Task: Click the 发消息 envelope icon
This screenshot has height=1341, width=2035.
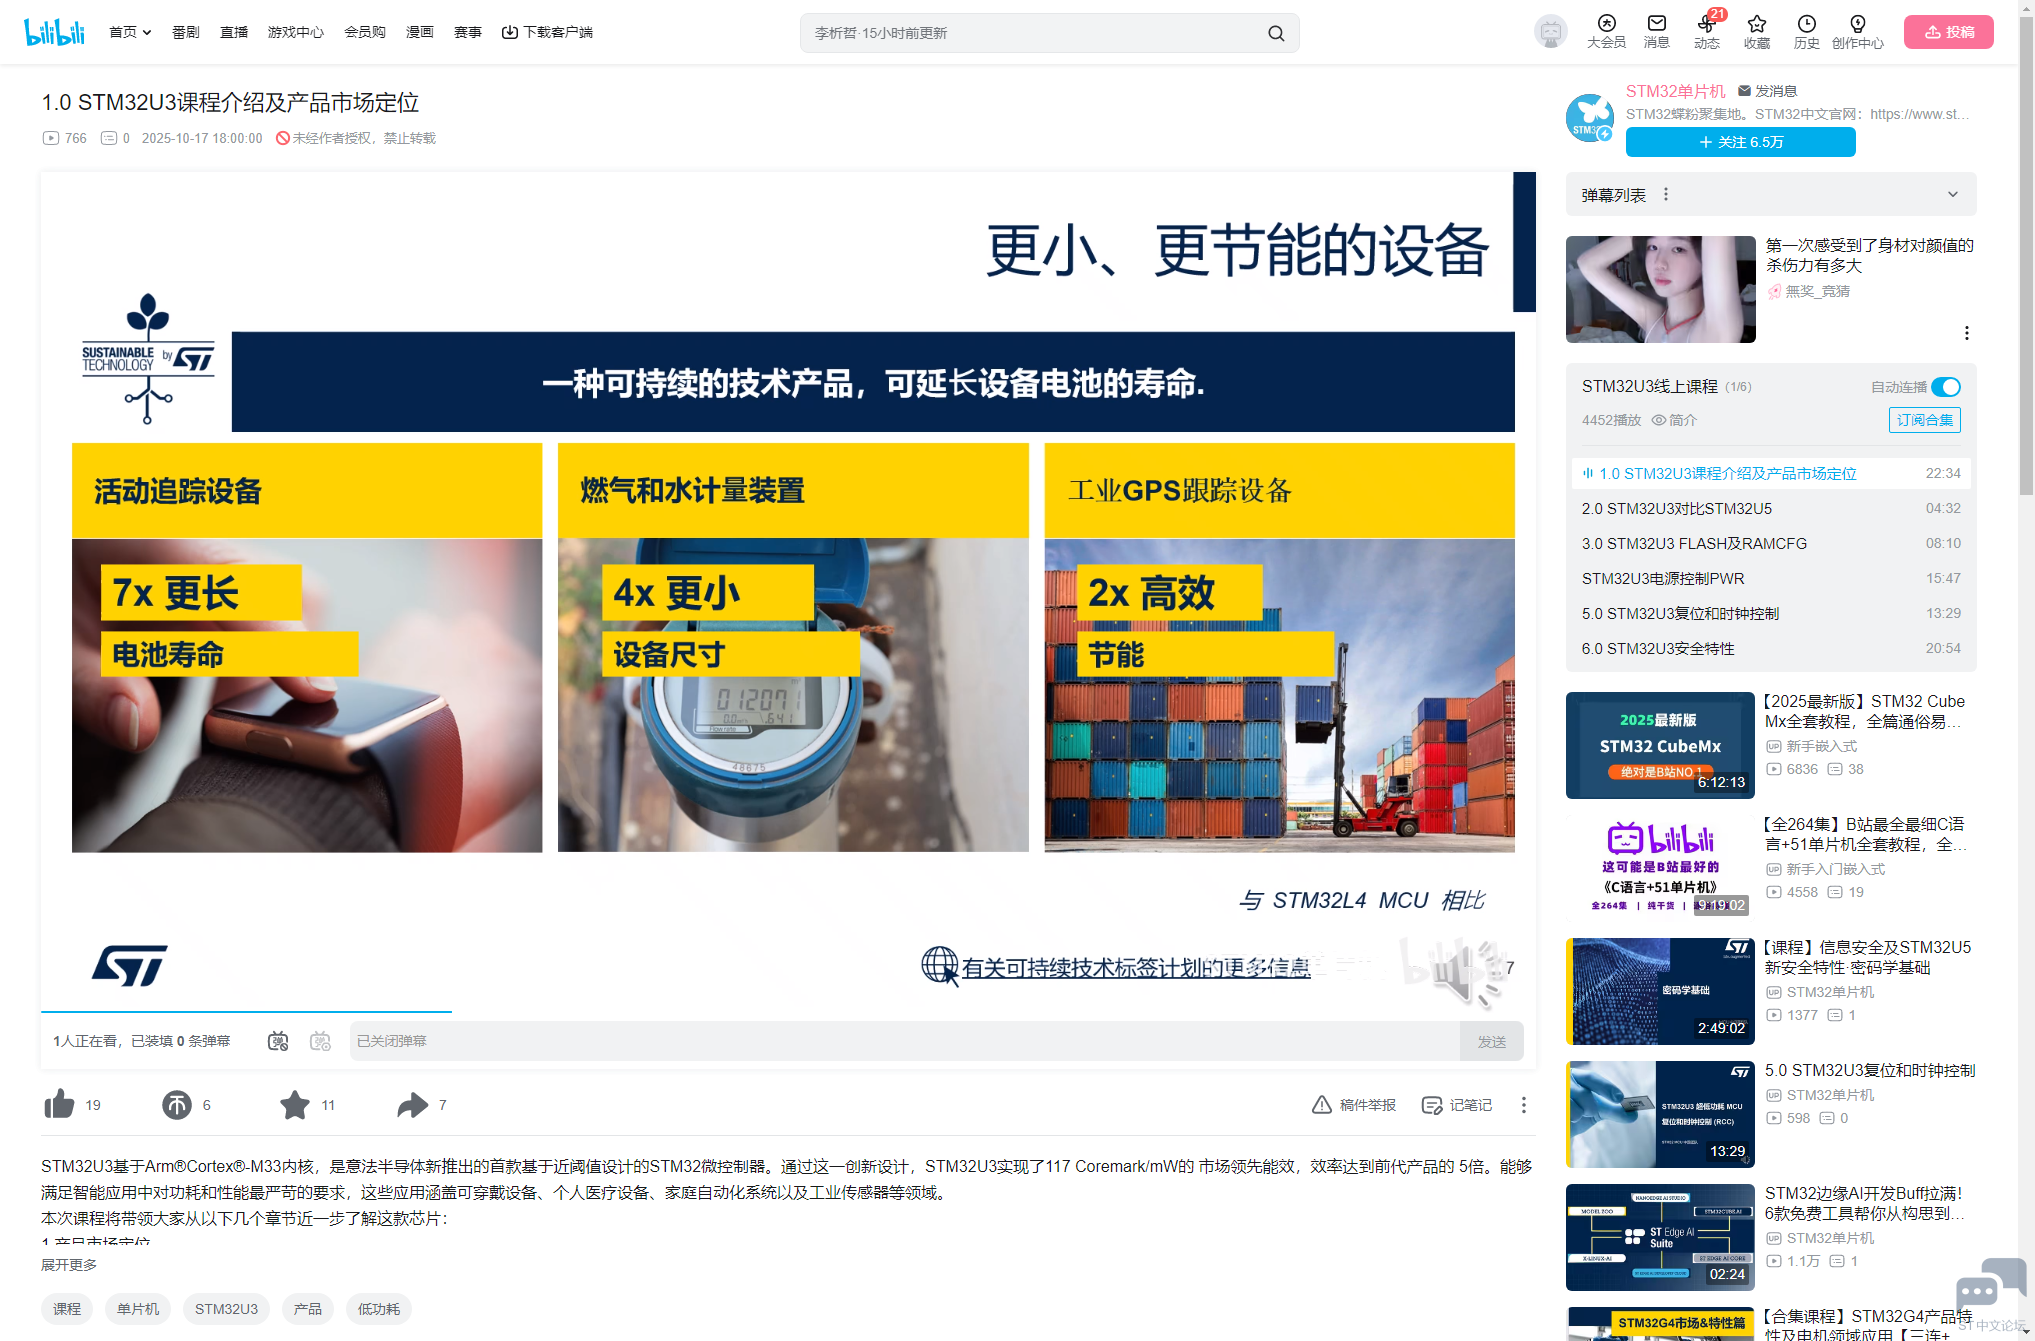Action: (x=1744, y=91)
